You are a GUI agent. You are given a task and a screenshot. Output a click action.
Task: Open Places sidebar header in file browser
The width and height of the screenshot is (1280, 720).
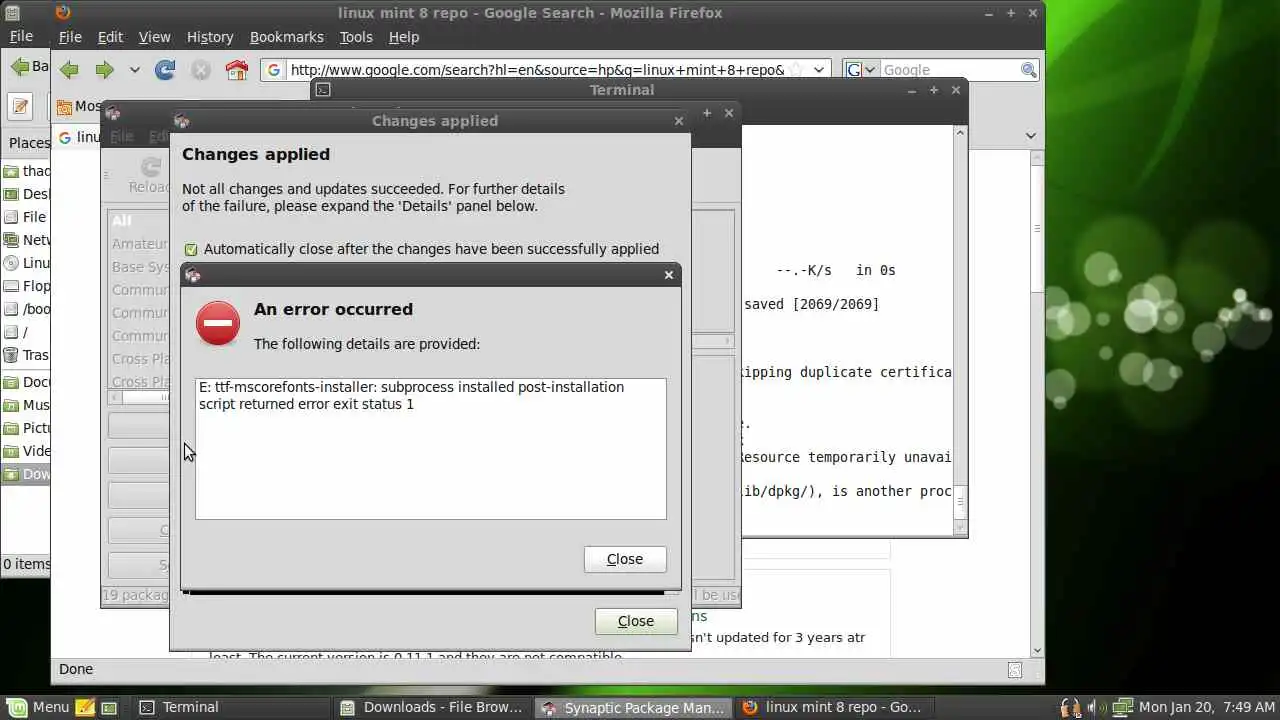pos(29,143)
